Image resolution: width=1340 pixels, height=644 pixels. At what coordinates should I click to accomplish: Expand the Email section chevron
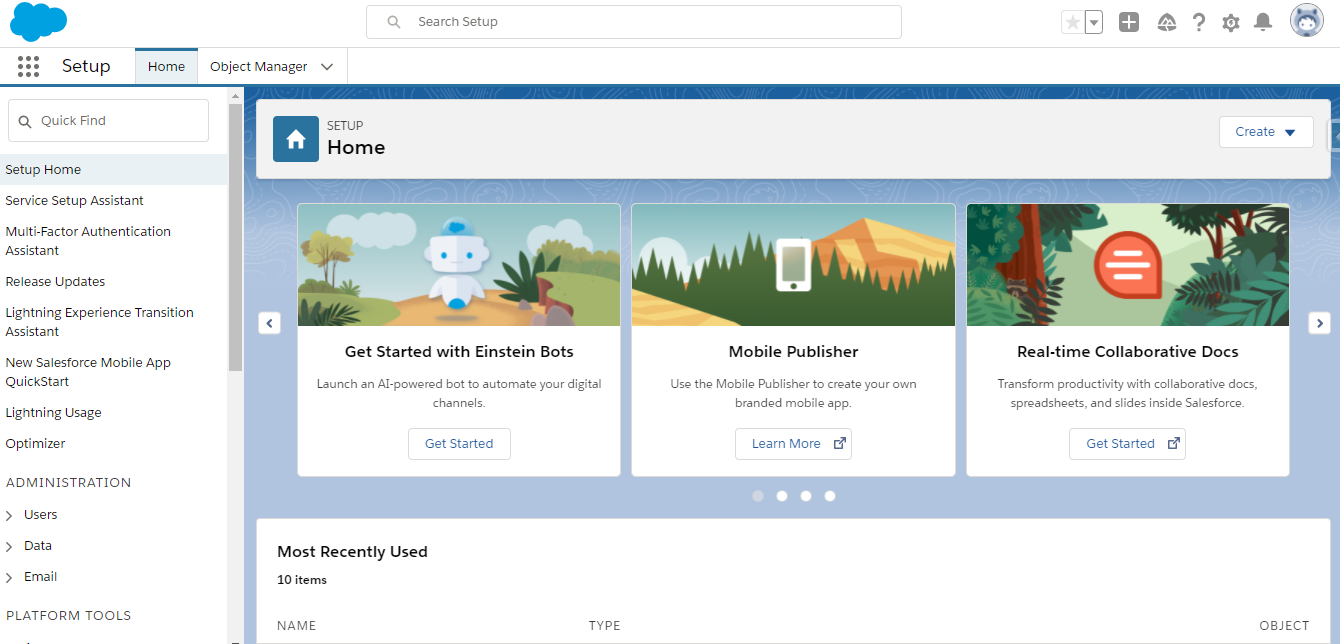(x=9, y=578)
